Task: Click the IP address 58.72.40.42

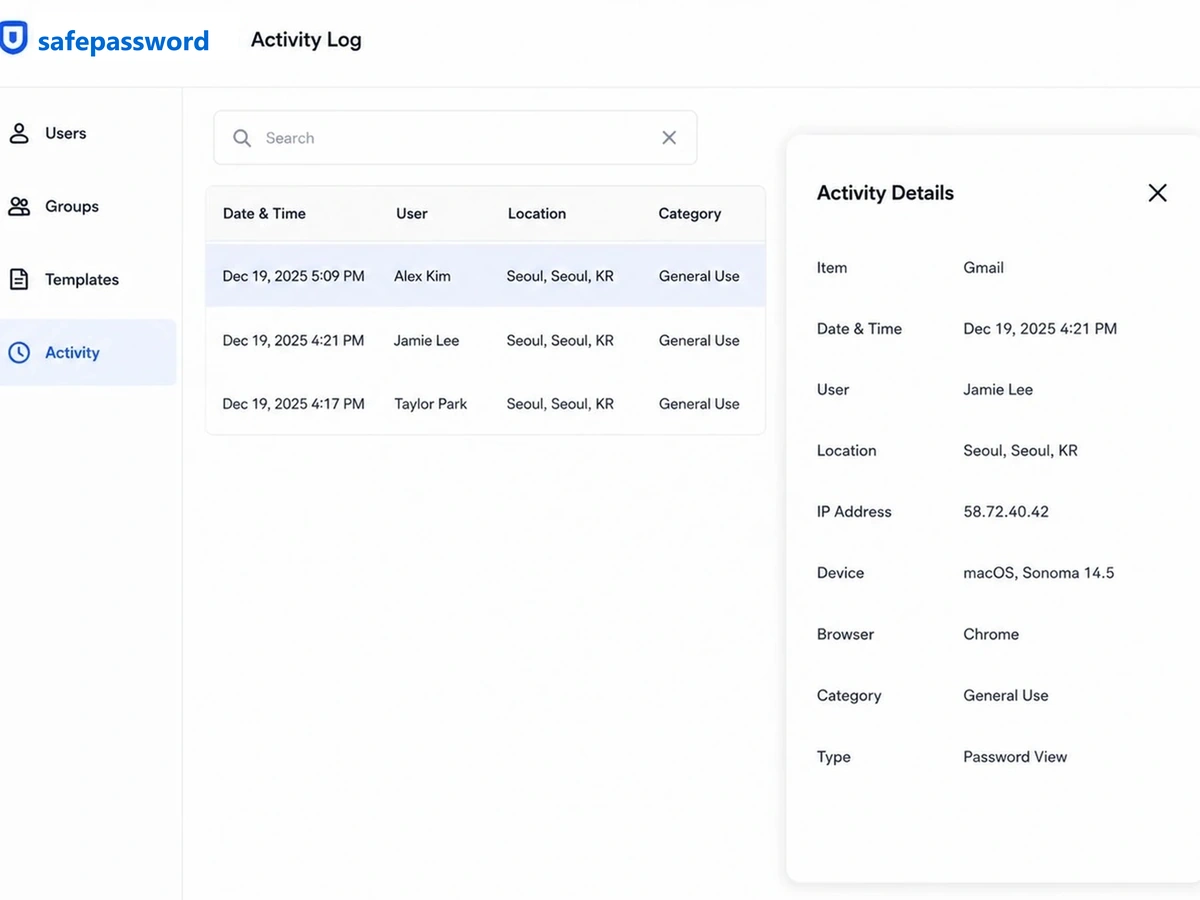Action: [1006, 512]
